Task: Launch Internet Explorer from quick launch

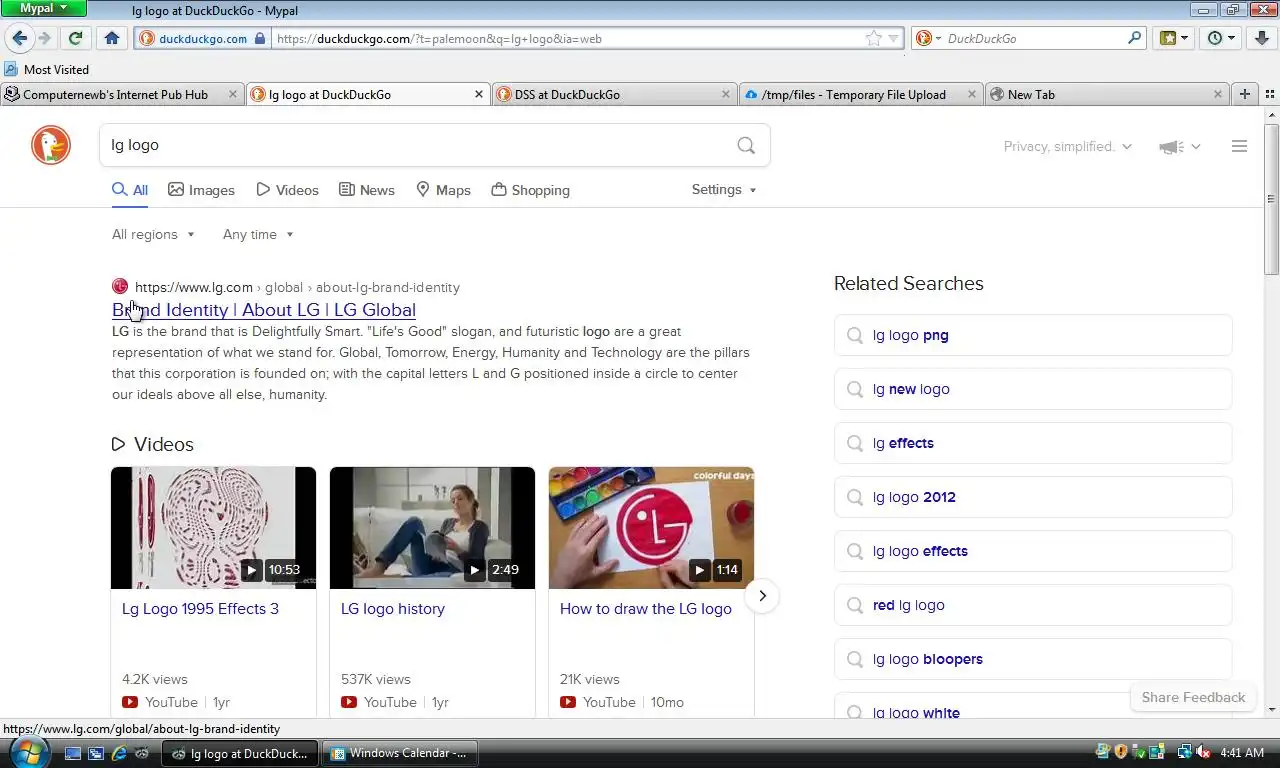Action: [x=119, y=753]
